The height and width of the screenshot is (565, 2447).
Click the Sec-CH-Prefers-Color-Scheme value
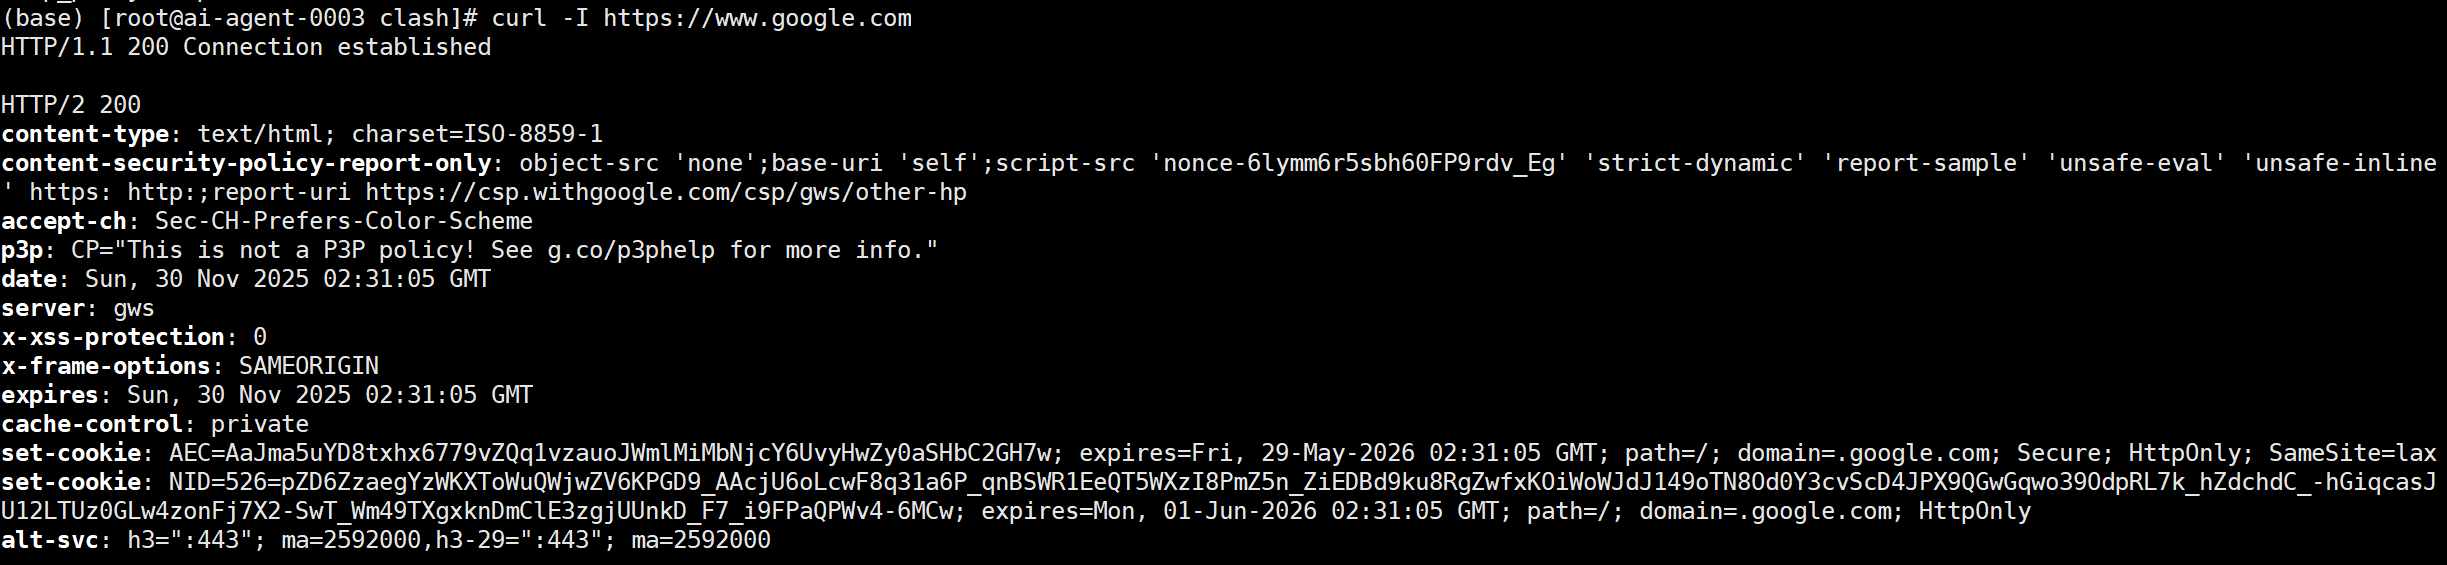coord(343,221)
